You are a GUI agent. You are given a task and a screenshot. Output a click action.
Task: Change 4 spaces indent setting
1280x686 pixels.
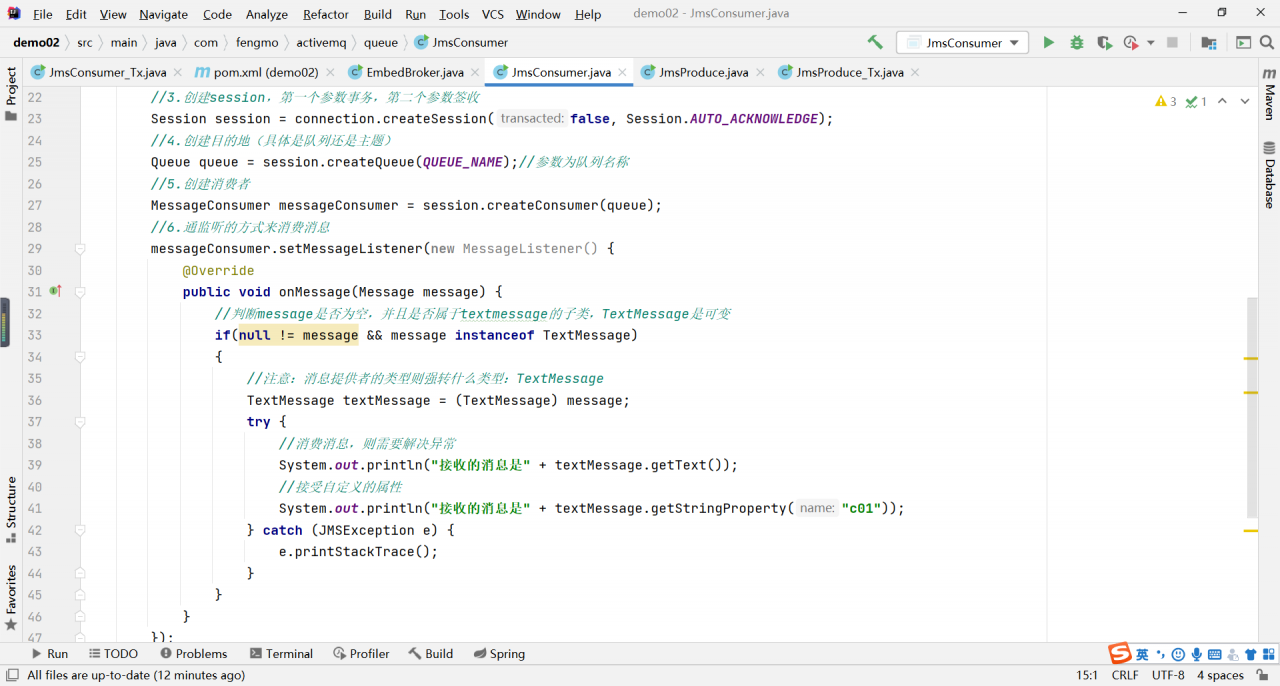click(1220, 676)
